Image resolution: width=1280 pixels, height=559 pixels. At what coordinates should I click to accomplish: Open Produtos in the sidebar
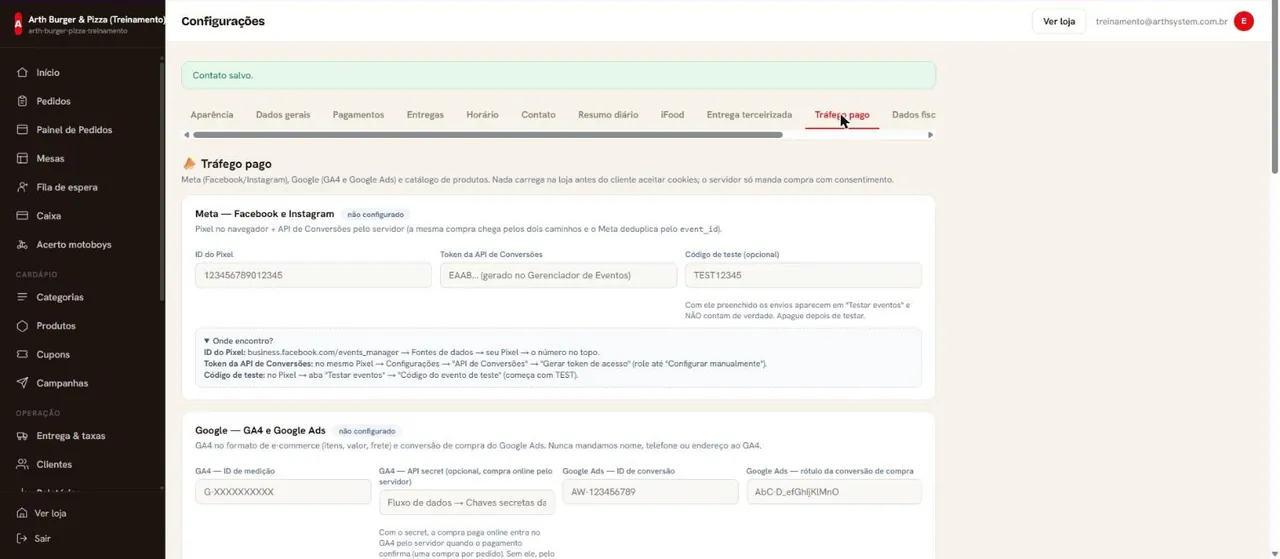point(56,326)
